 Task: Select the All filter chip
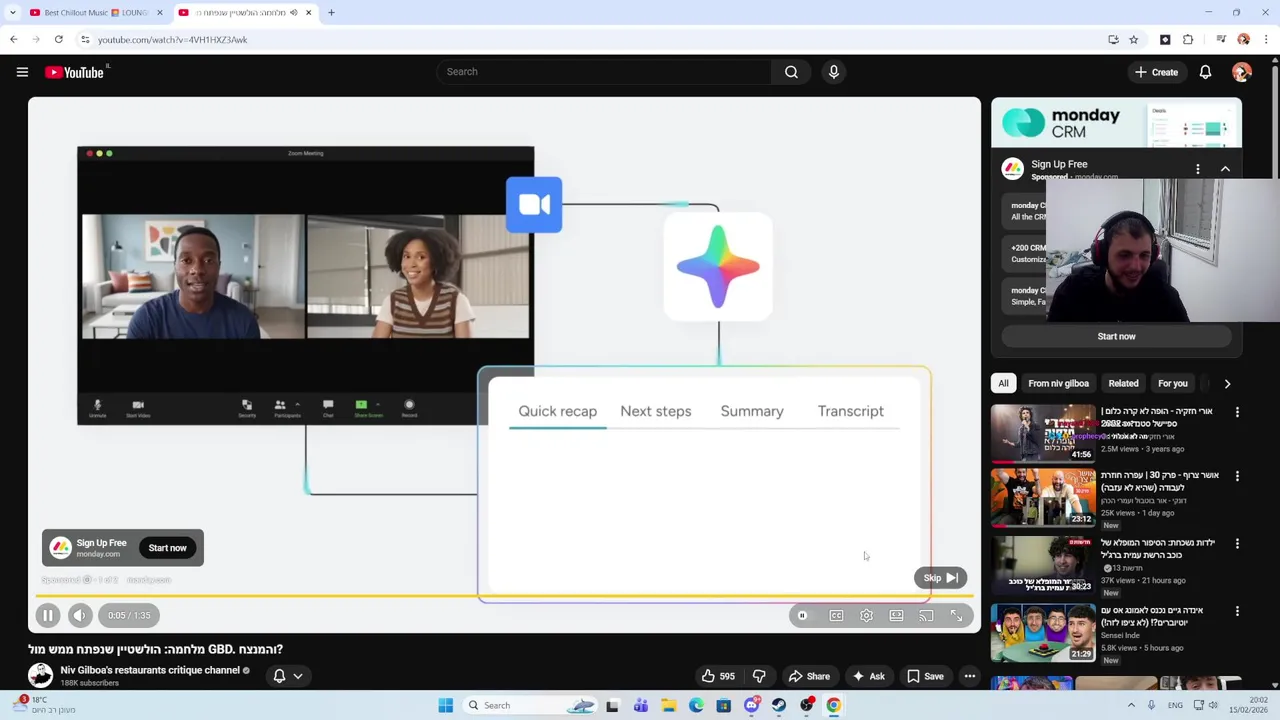1003,383
